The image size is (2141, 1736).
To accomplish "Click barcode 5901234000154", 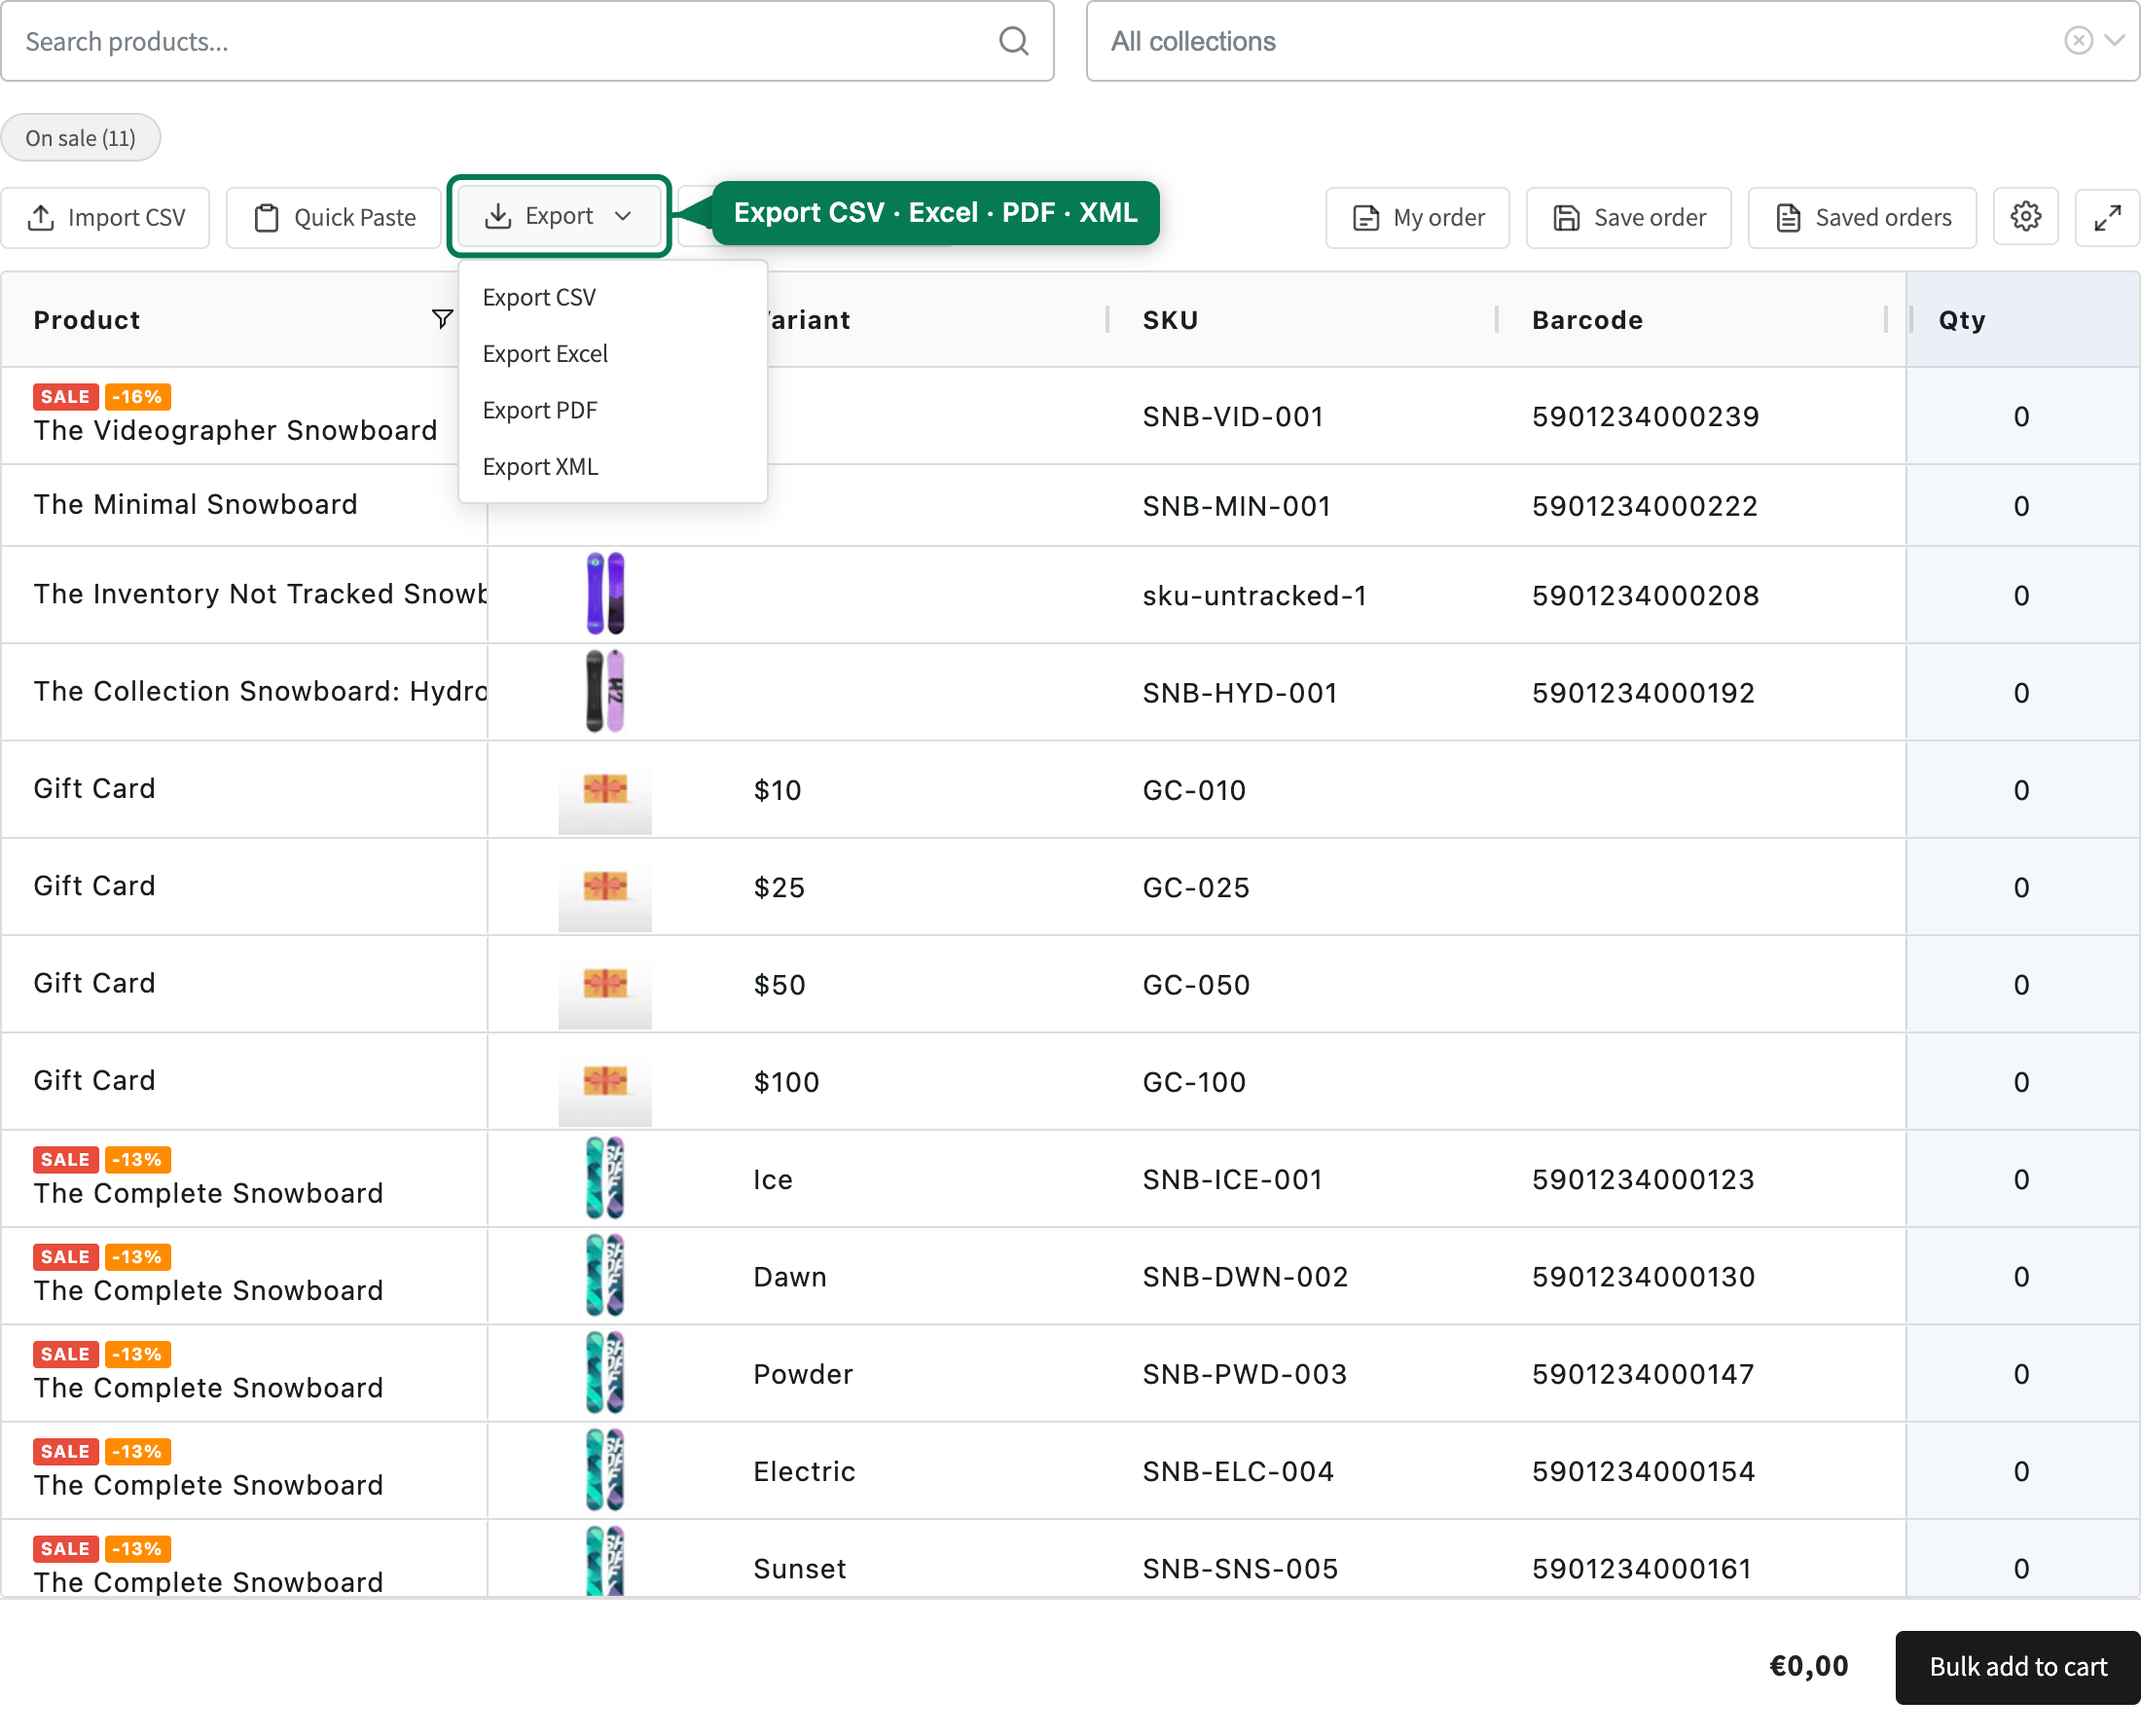I will 1643,1471.
